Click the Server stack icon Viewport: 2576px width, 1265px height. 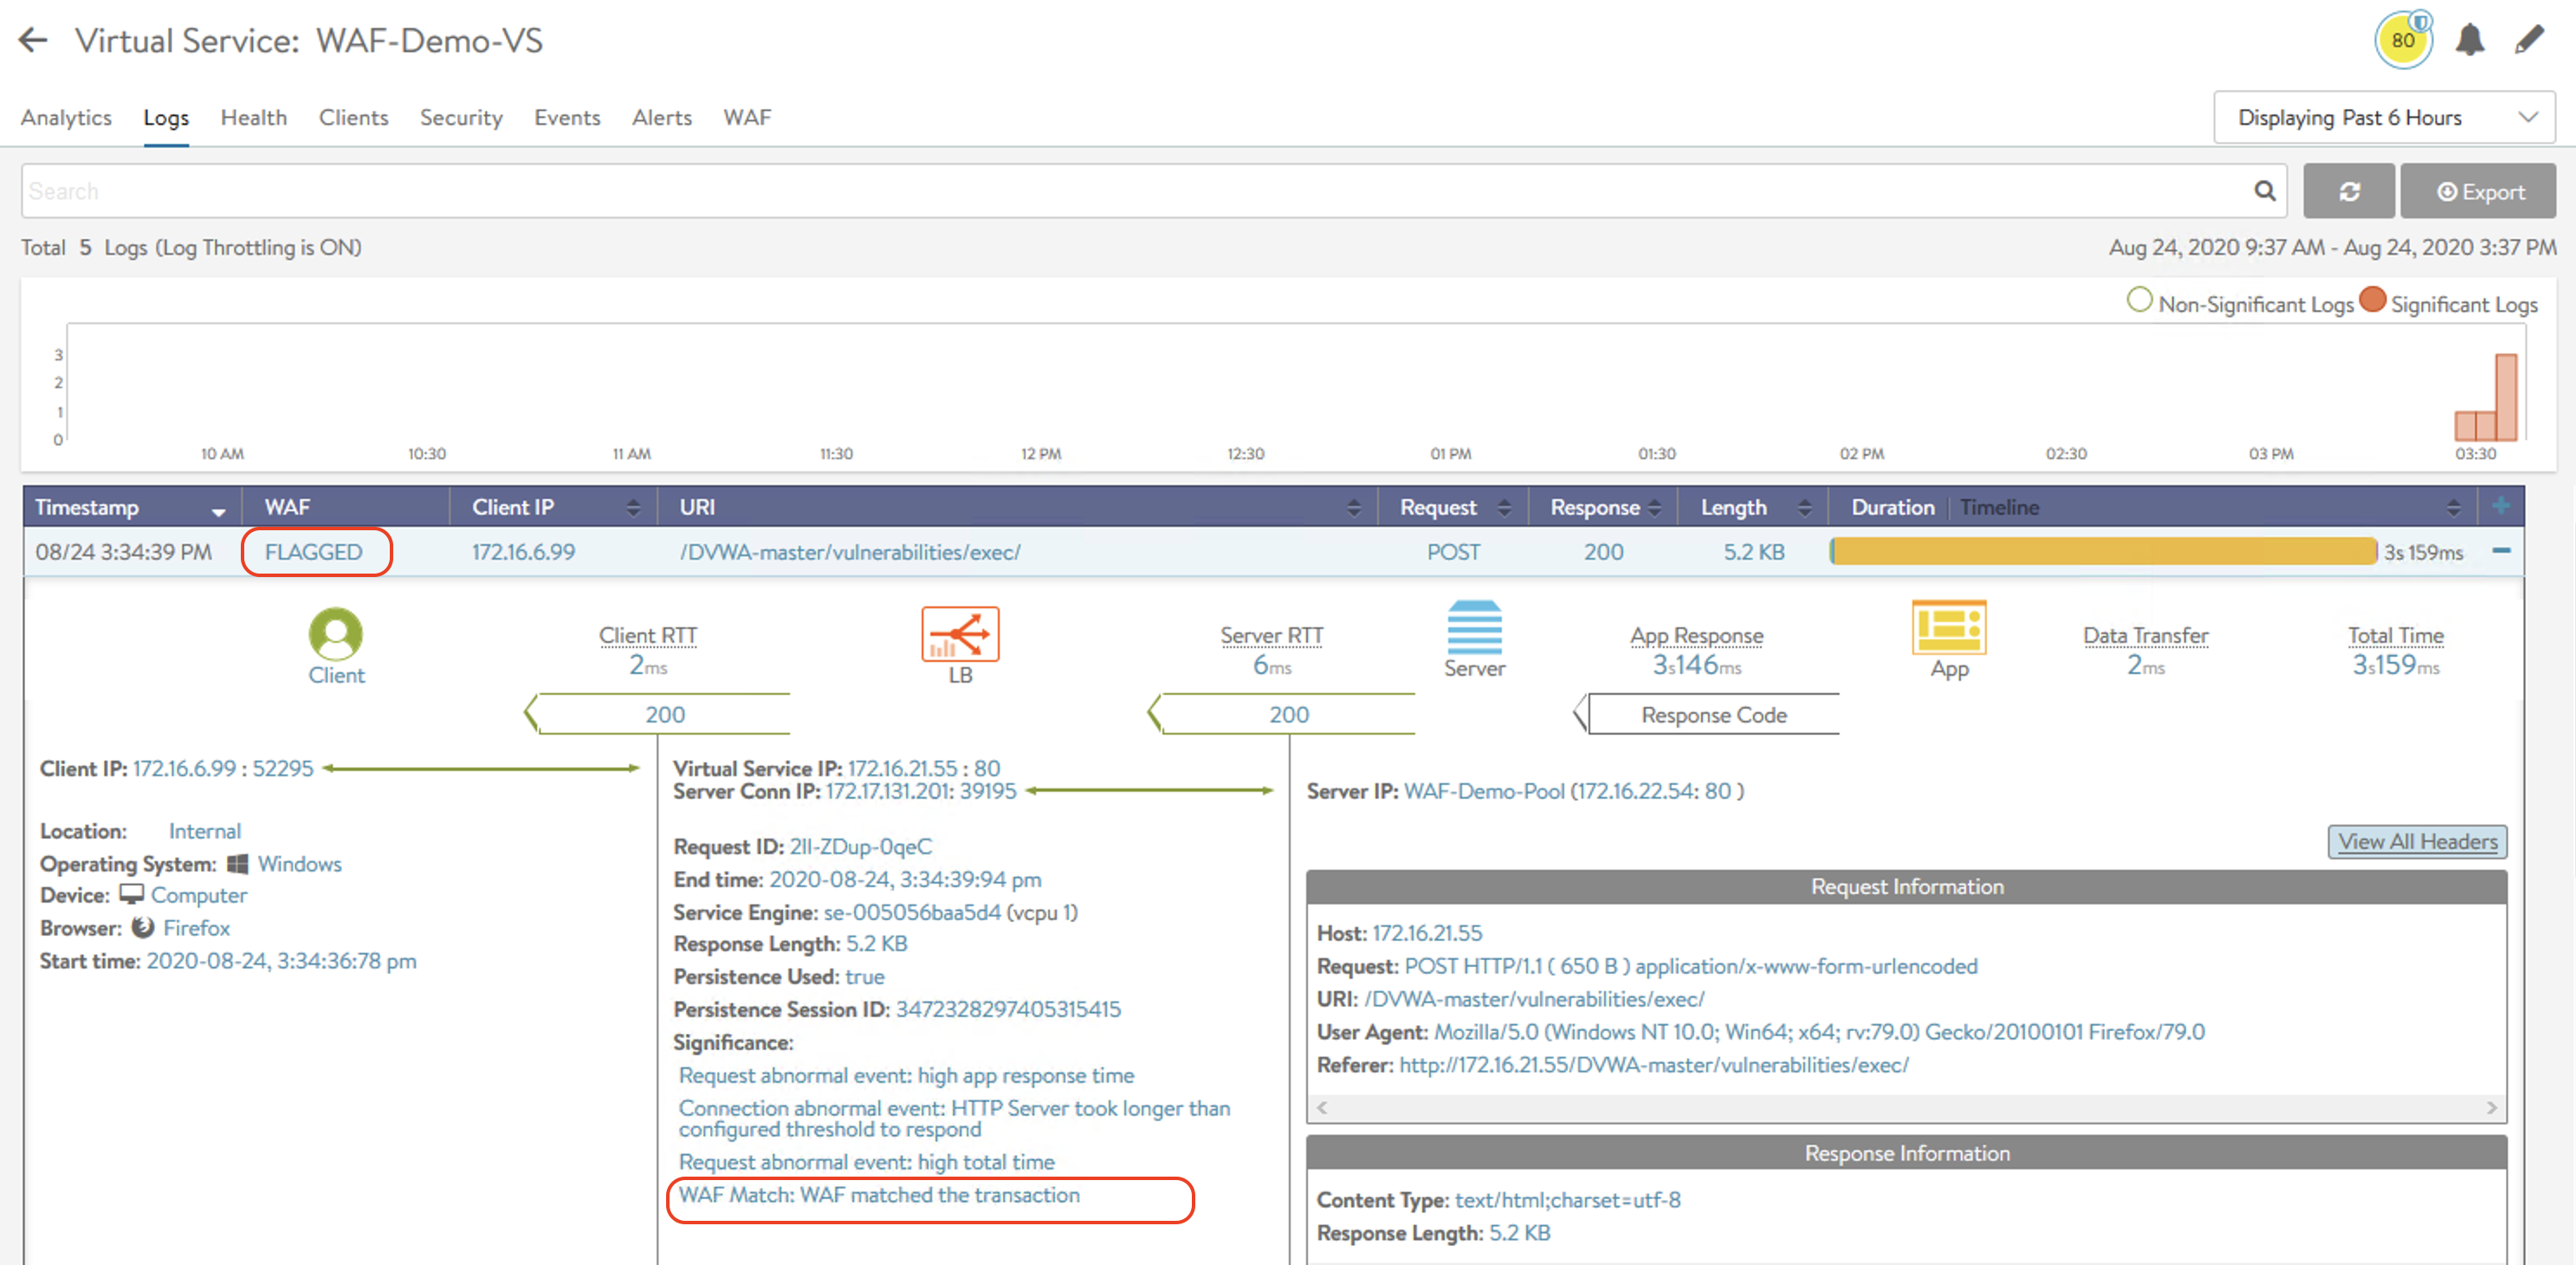[x=1474, y=627]
